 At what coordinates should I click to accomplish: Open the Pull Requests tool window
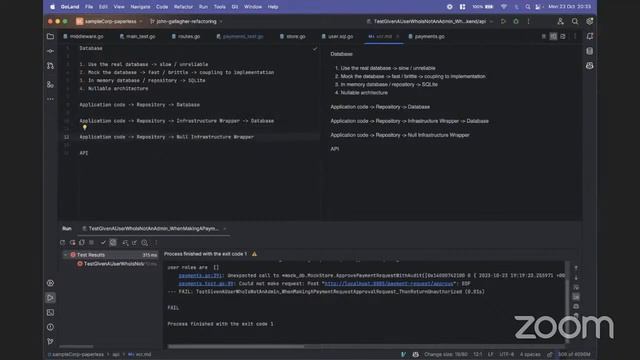pyautogui.click(x=50, y=66)
